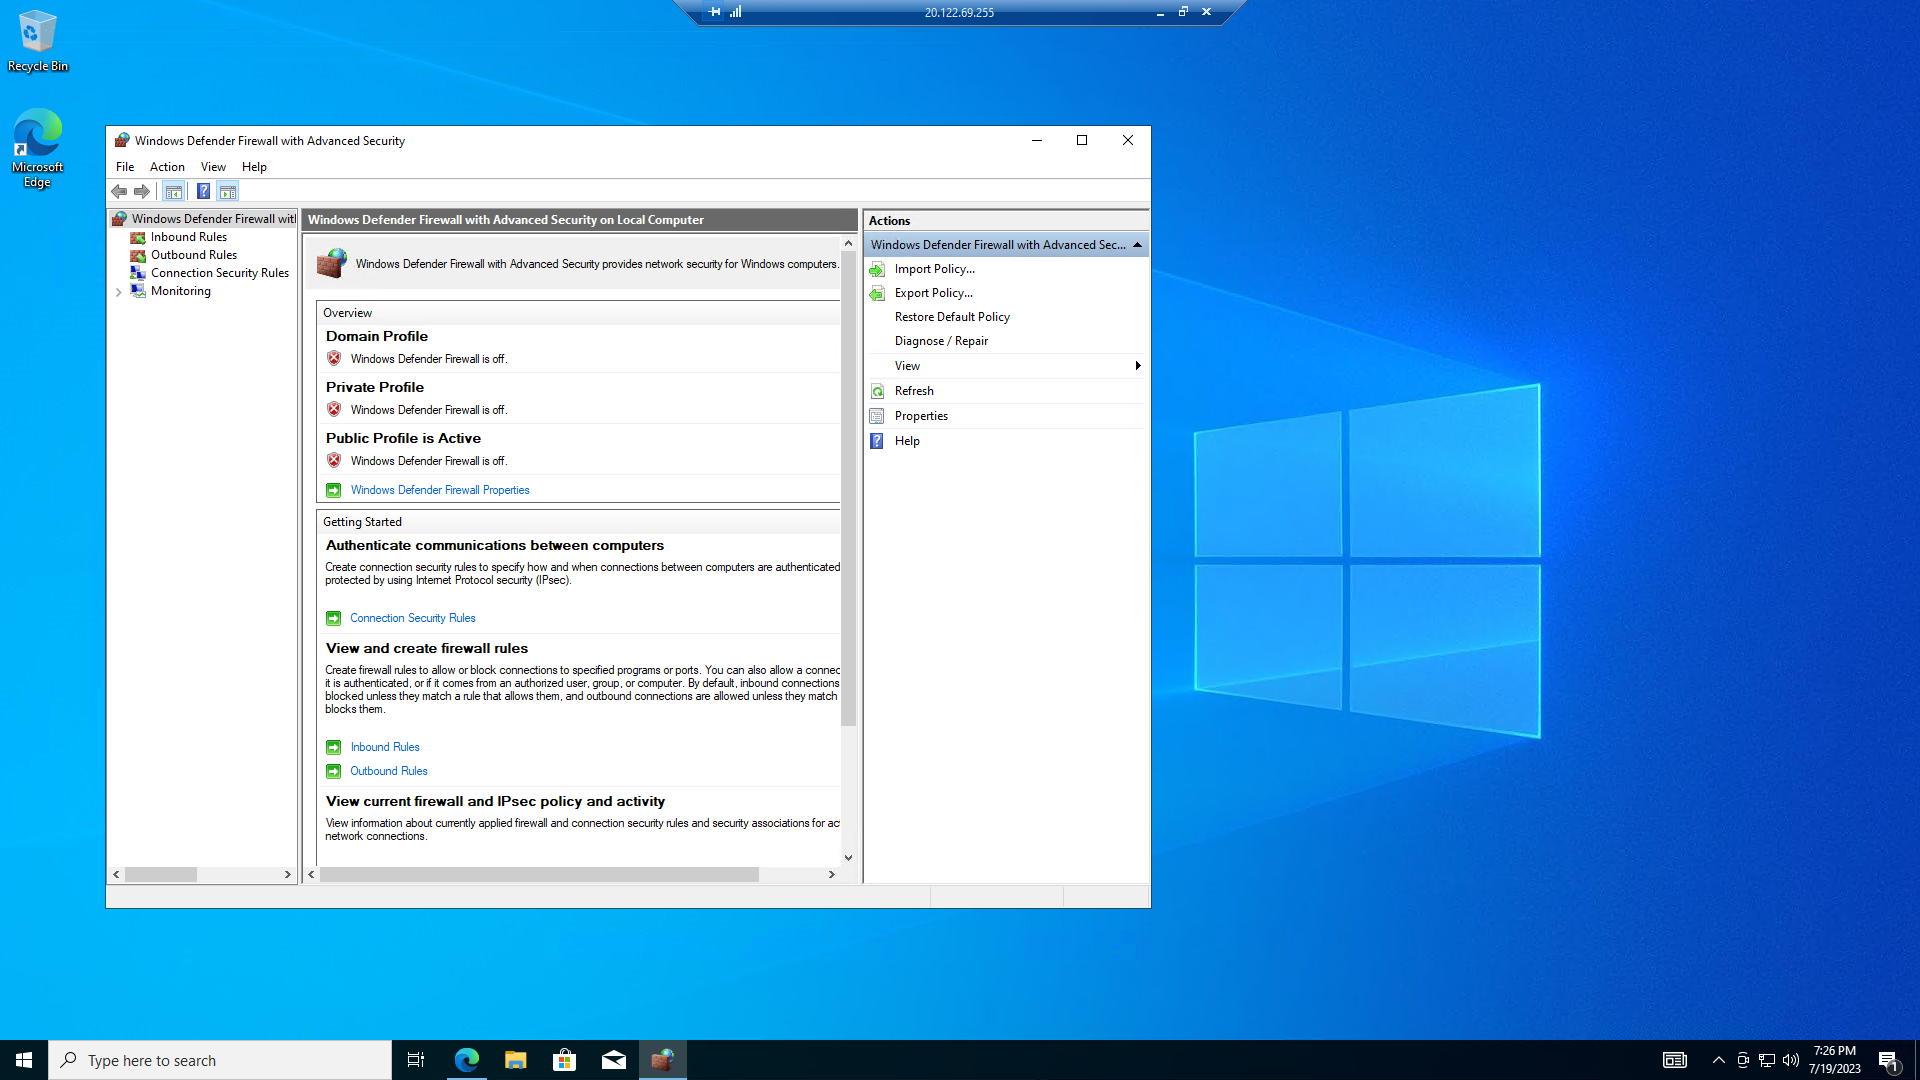Open the volume control in system tray
The image size is (1920, 1080).
tap(1791, 1060)
